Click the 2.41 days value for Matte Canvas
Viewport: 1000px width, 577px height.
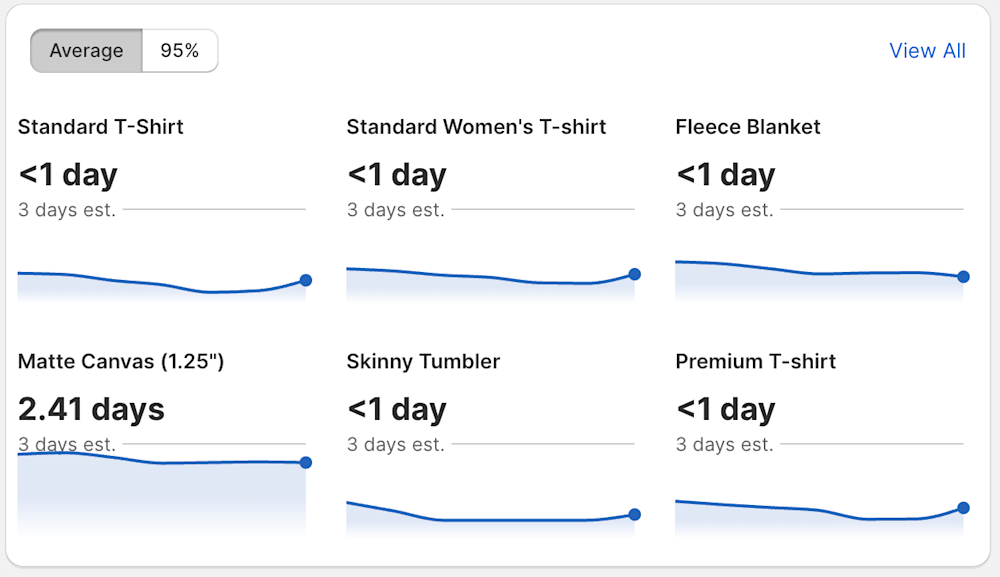click(x=91, y=409)
